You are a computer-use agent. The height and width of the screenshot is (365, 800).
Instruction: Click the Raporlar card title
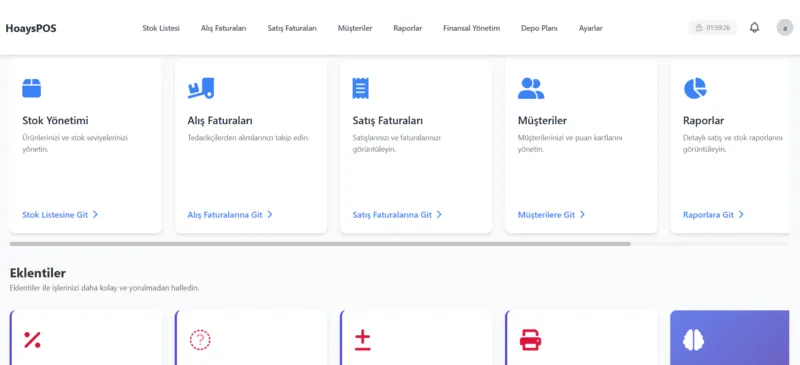point(704,121)
